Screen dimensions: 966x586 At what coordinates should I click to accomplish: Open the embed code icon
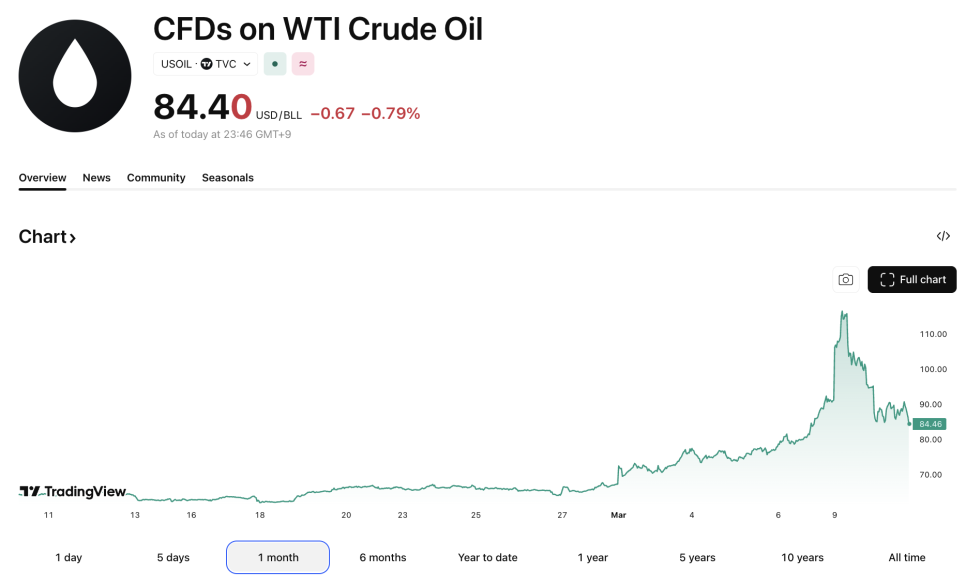click(943, 236)
